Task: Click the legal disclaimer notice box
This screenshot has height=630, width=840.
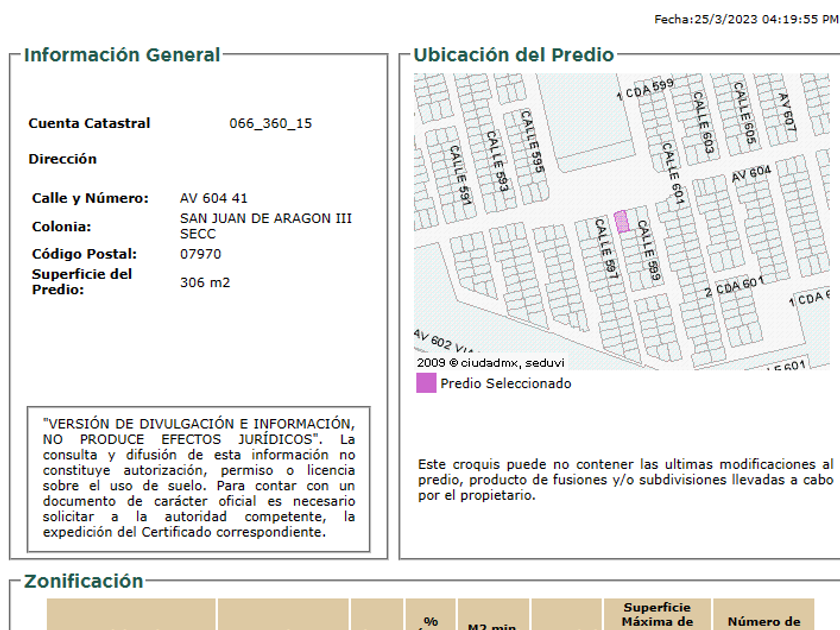Action: click(x=198, y=478)
